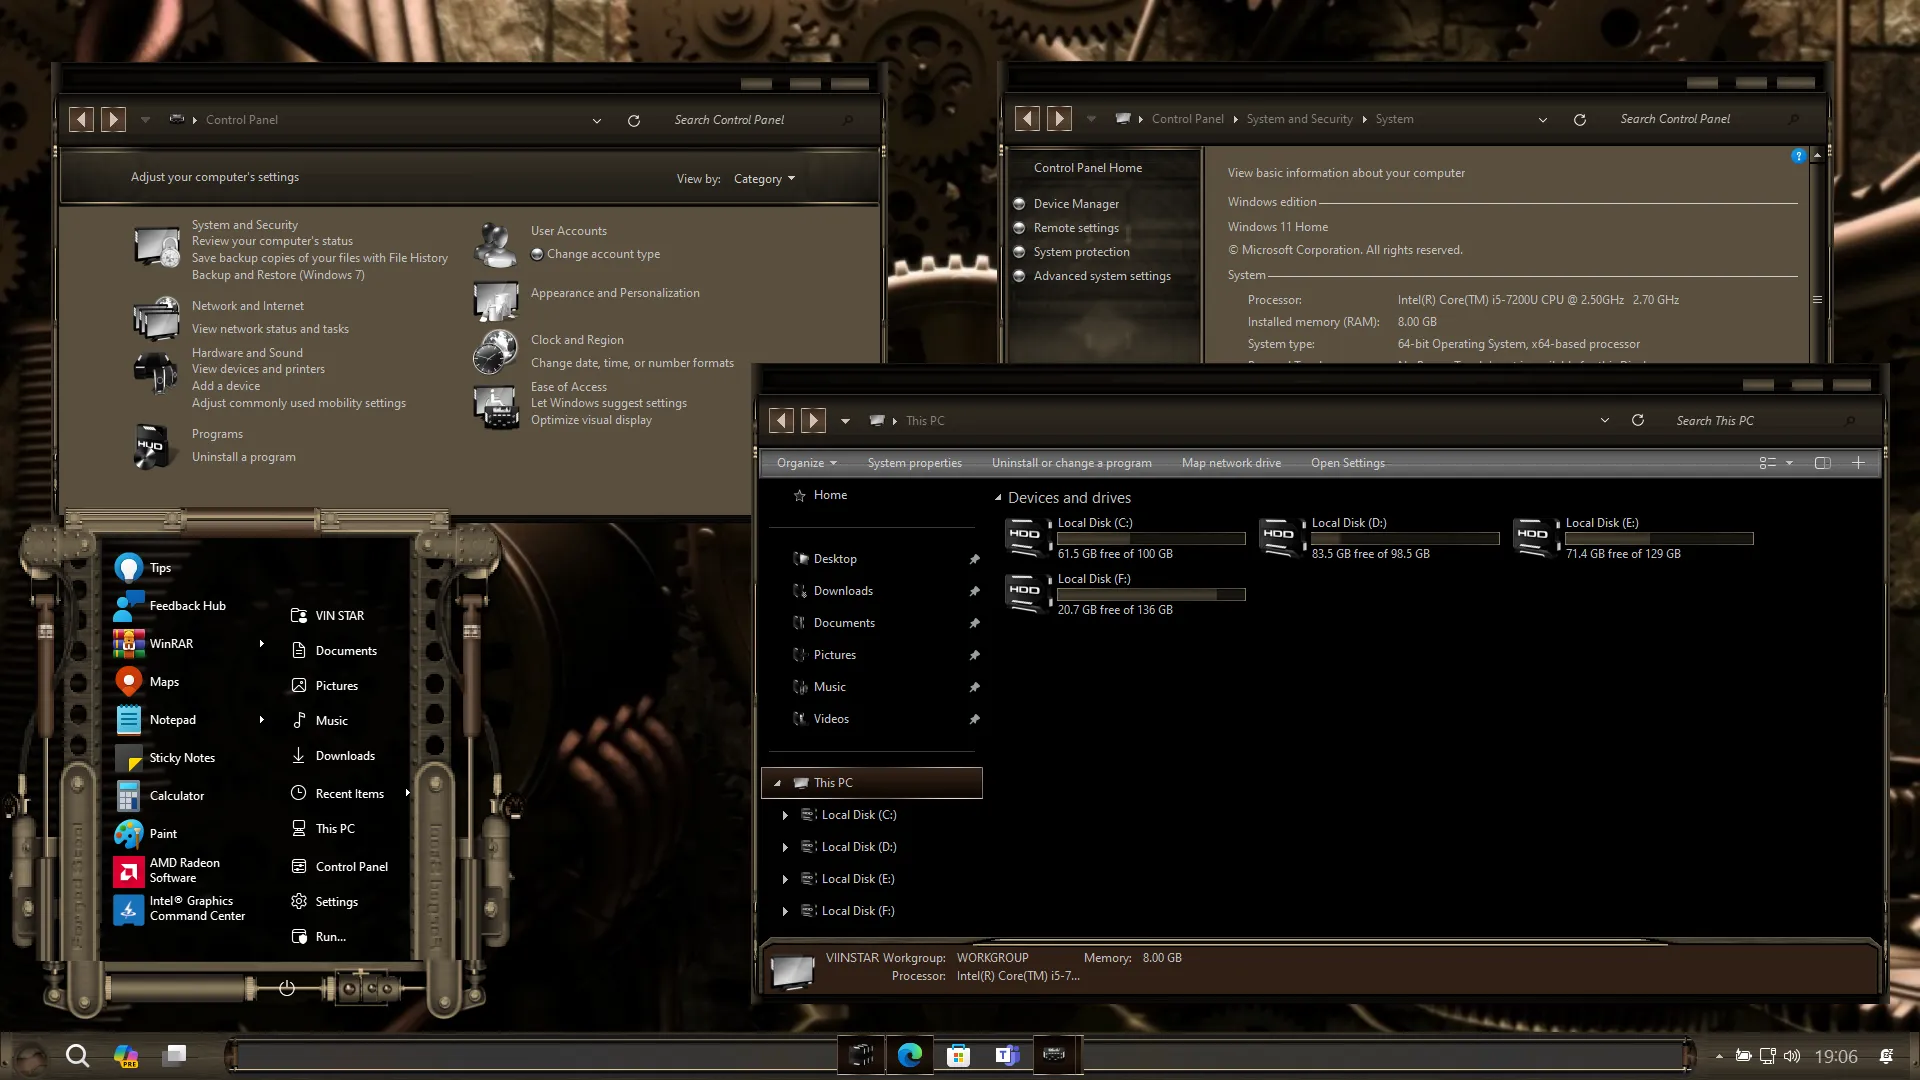
Task: Open Maps from the Start Menu
Action: pos(164,680)
